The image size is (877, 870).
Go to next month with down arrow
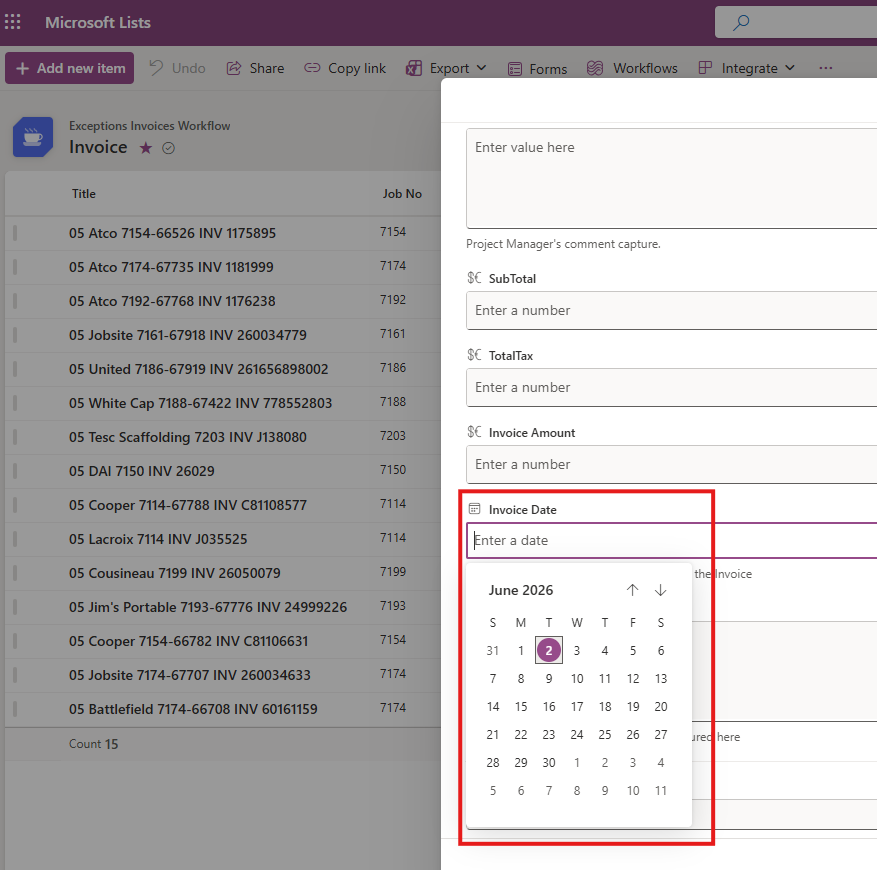(661, 590)
